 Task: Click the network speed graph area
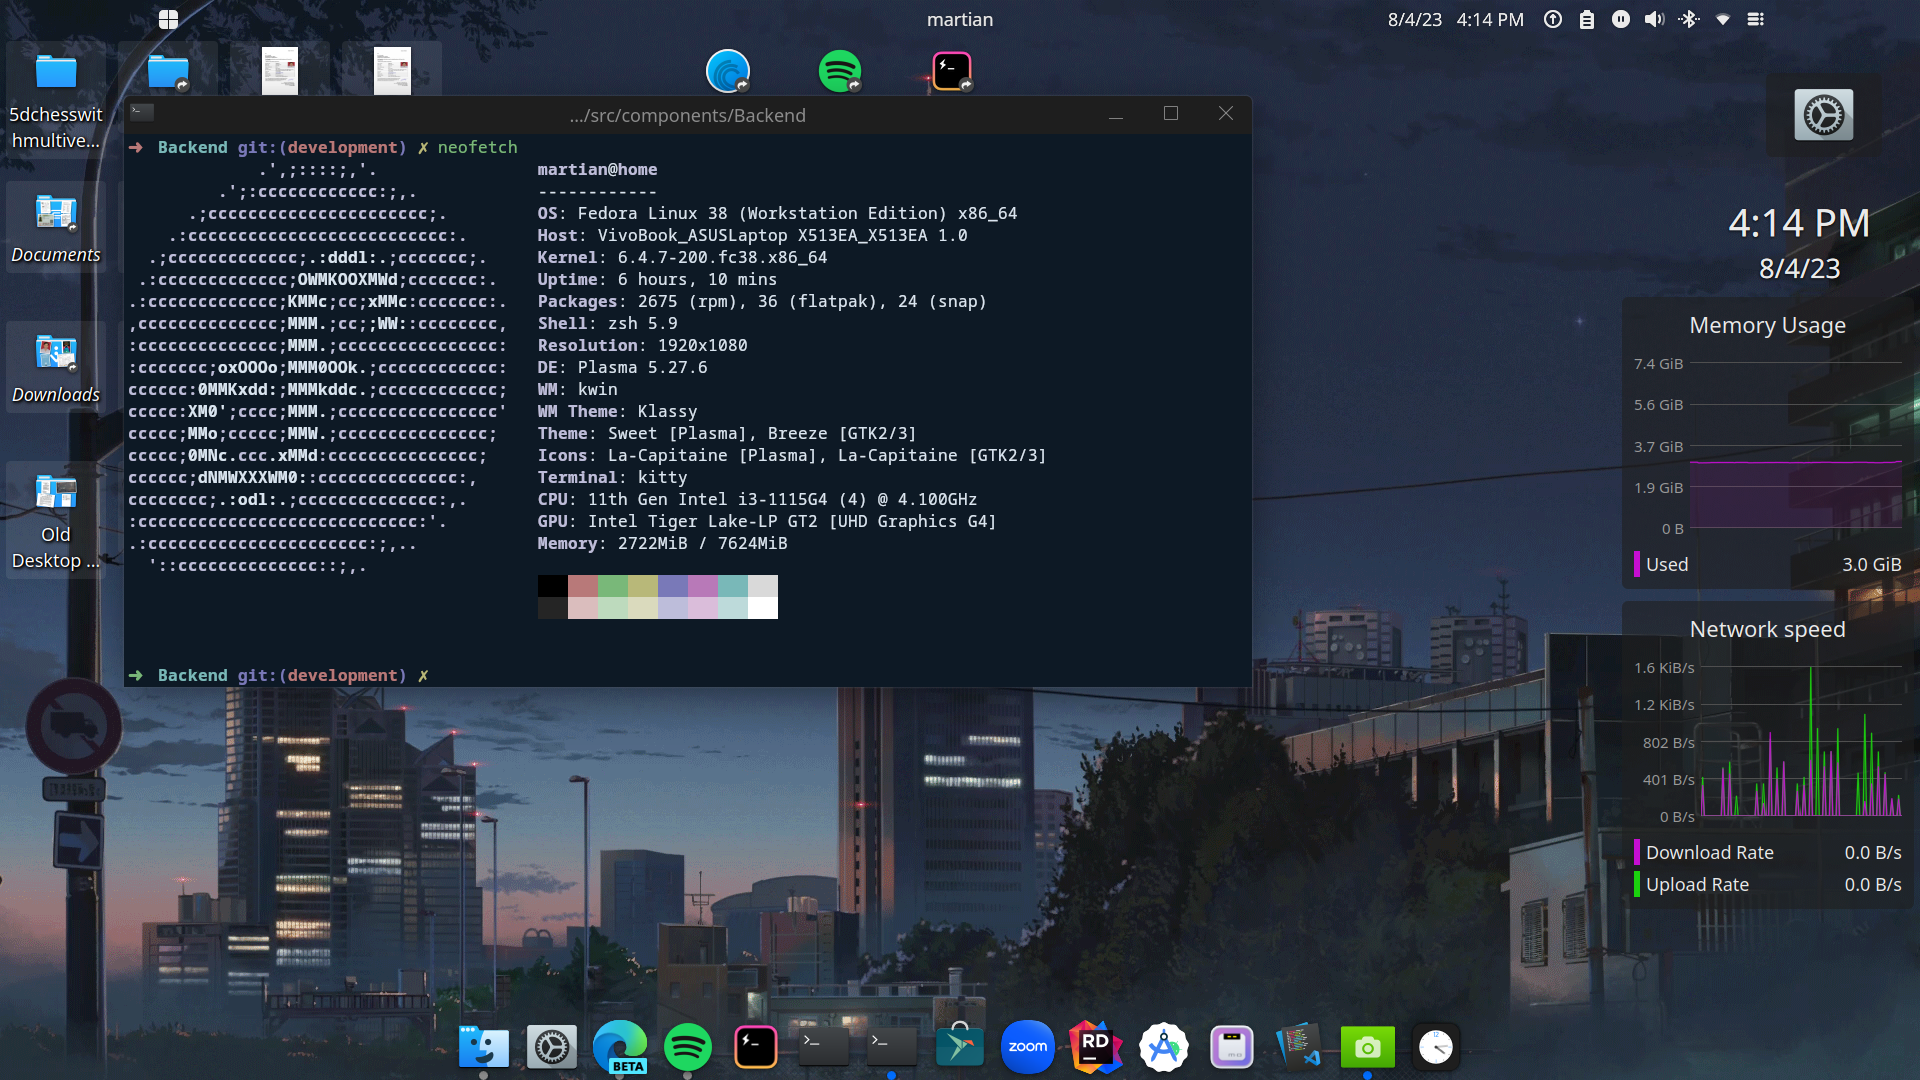click(1800, 742)
